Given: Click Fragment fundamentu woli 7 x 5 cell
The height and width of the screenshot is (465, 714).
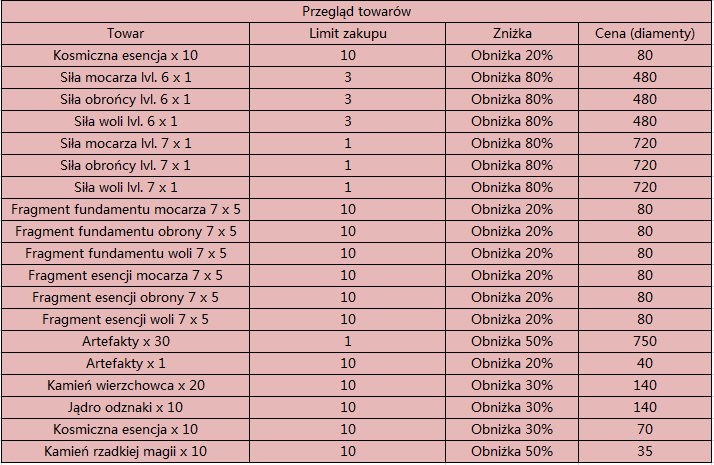Looking at the screenshot, I should (x=126, y=253).
